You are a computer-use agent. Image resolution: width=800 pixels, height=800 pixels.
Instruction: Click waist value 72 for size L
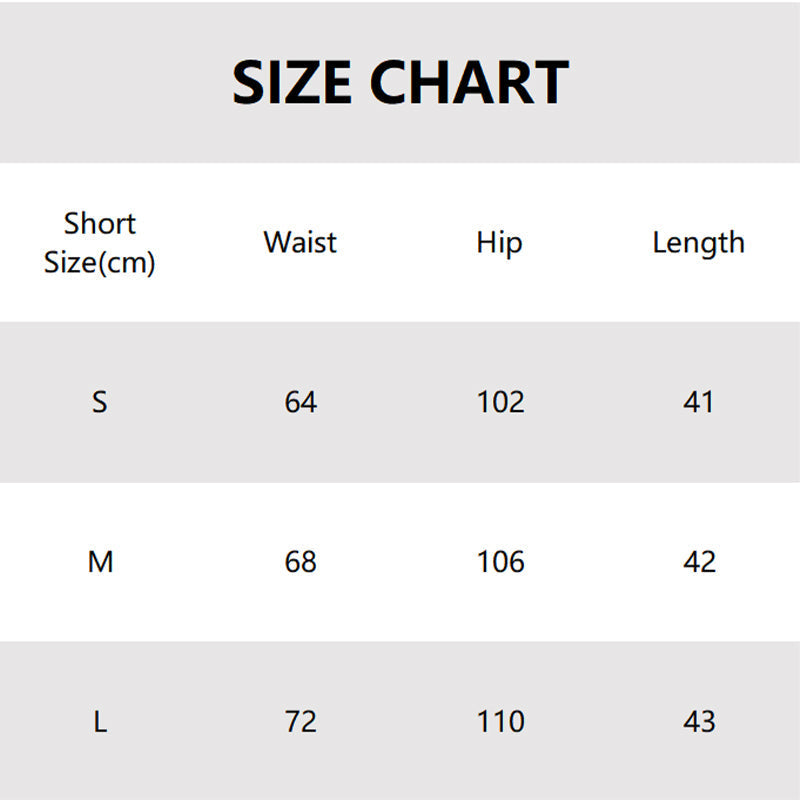click(300, 721)
